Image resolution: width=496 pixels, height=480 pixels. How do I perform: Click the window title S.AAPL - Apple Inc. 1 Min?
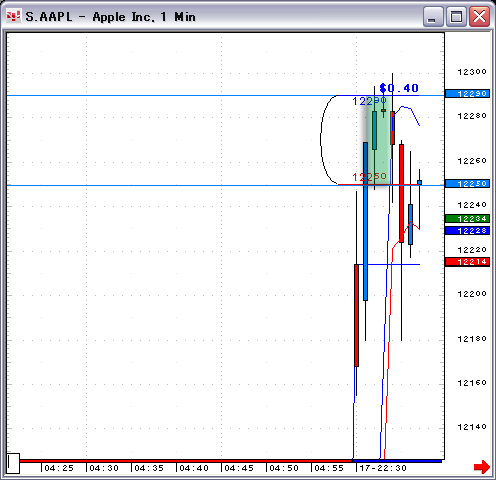point(110,17)
